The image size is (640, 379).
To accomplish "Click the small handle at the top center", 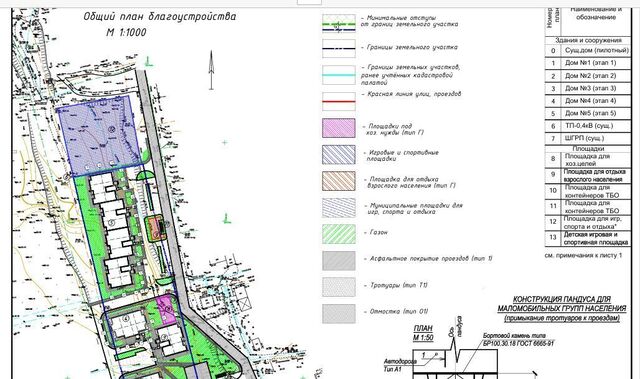I will [x=309, y=2].
